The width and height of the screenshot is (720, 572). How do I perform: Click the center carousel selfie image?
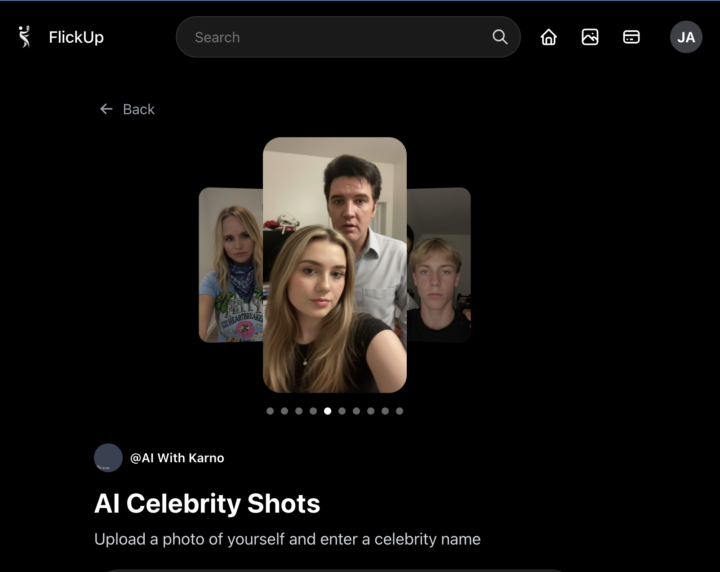click(334, 265)
